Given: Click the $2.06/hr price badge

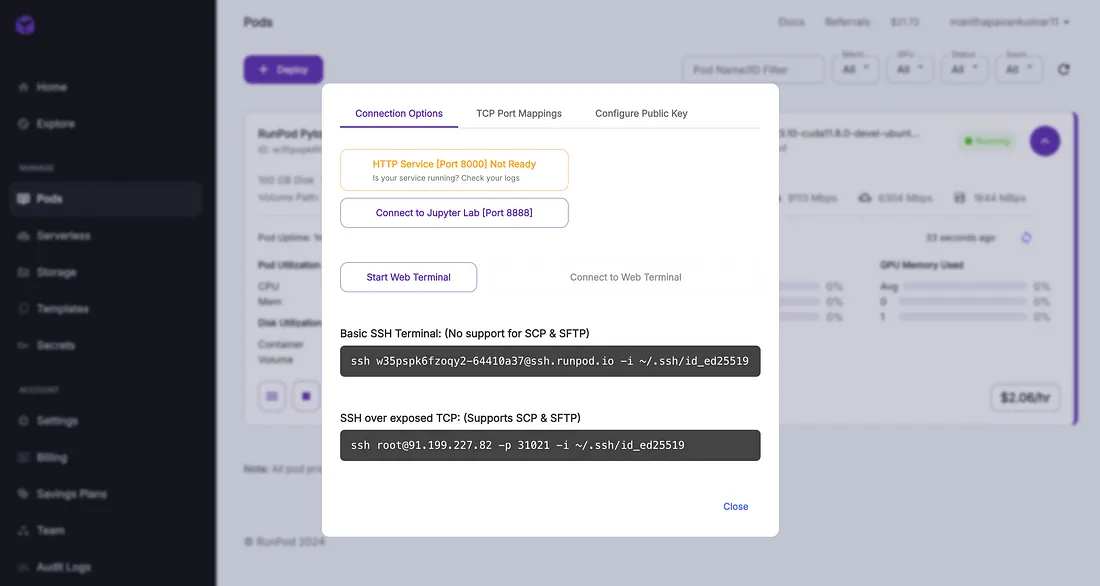Looking at the screenshot, I should pyautogui.click(x=1025, y=398).
